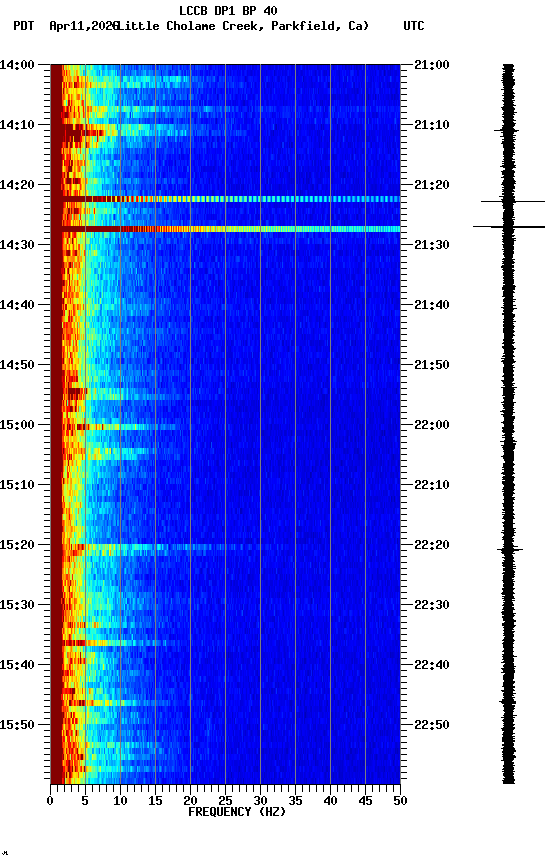
Task: Click the 0 Hz frequency axis label
Action: [50, 801]
